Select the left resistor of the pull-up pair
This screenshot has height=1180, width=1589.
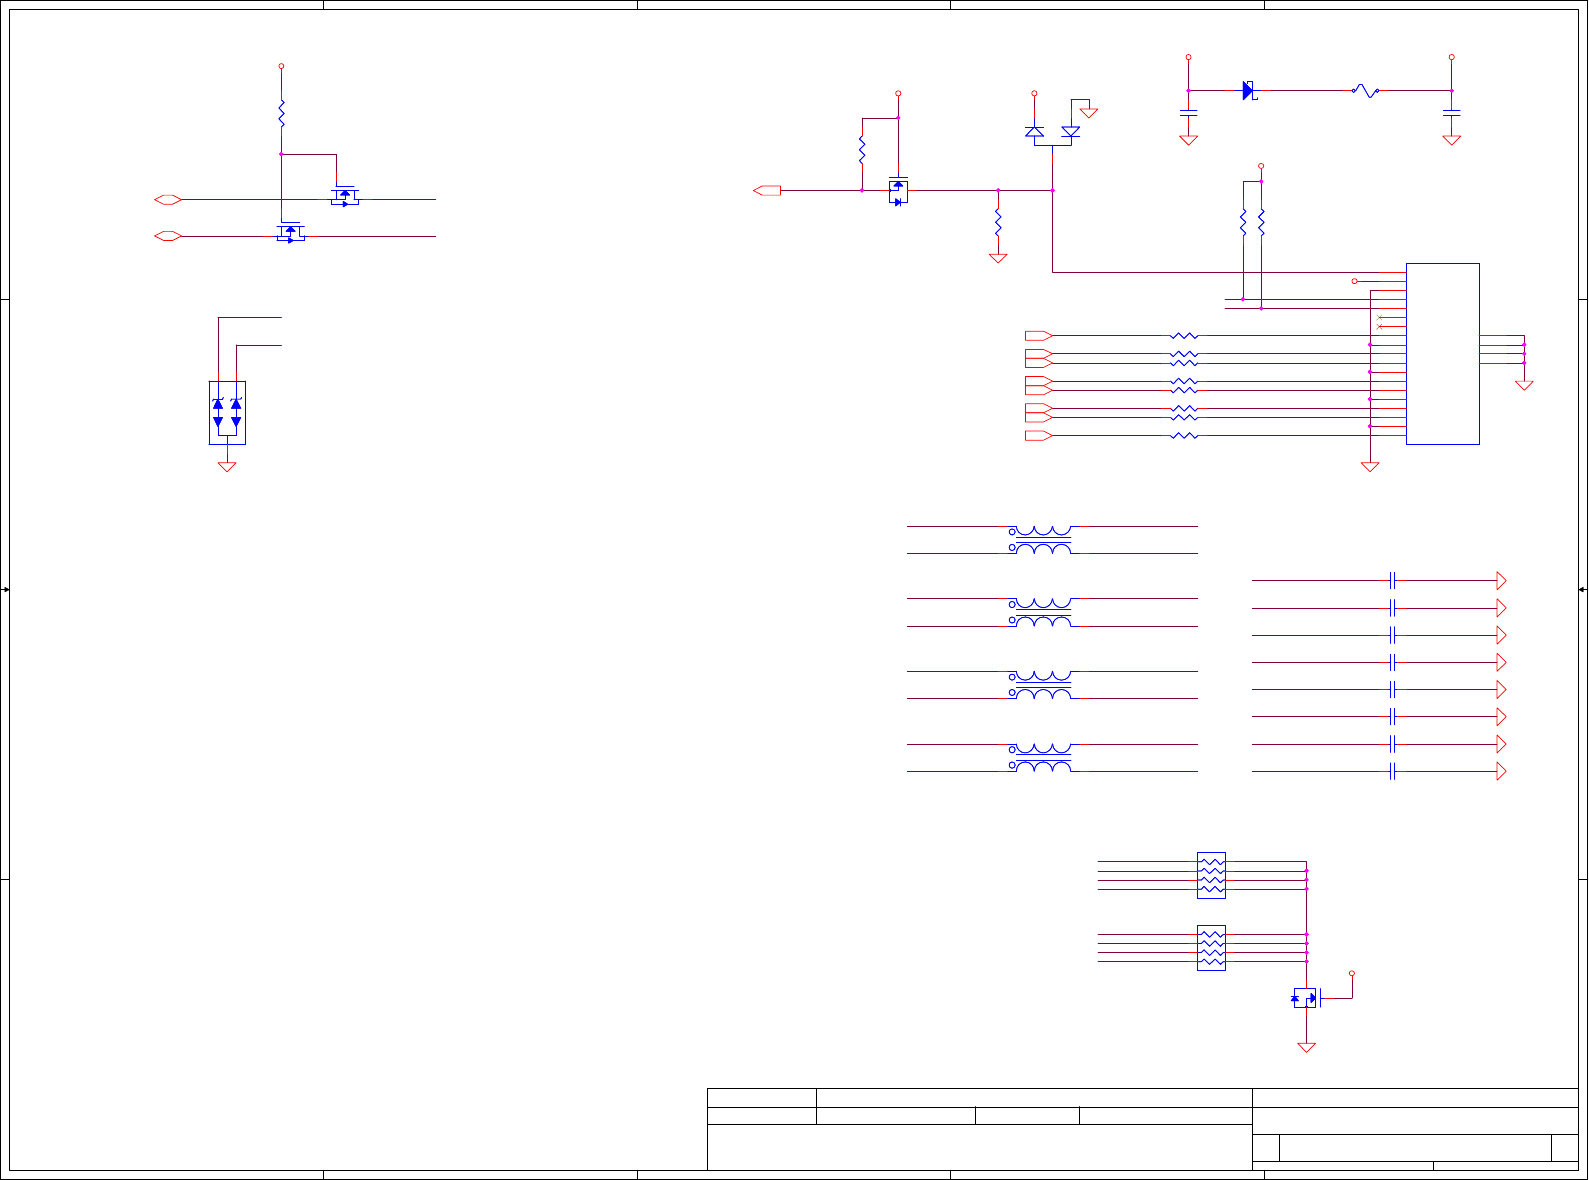pos(1243,222)
